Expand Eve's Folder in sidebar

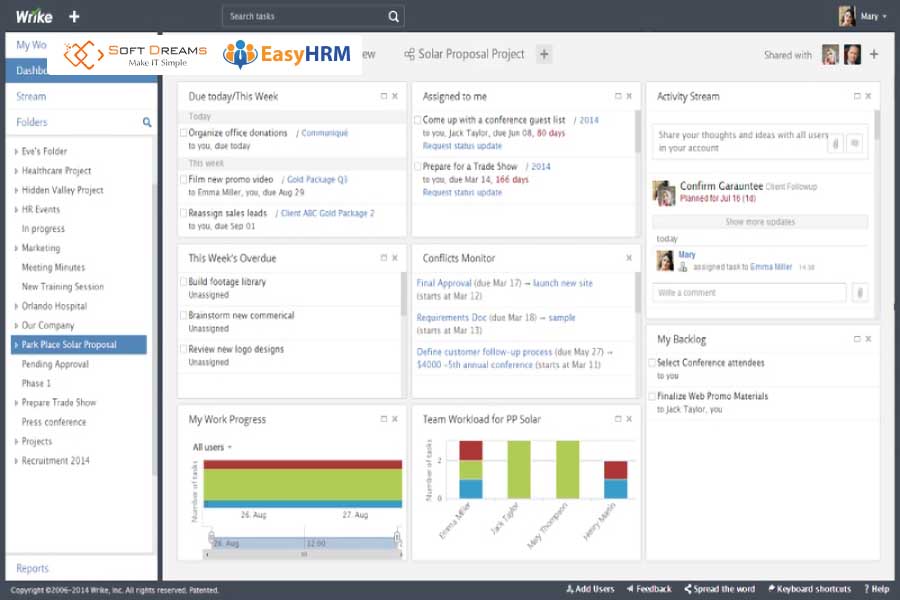coord(16,152)
